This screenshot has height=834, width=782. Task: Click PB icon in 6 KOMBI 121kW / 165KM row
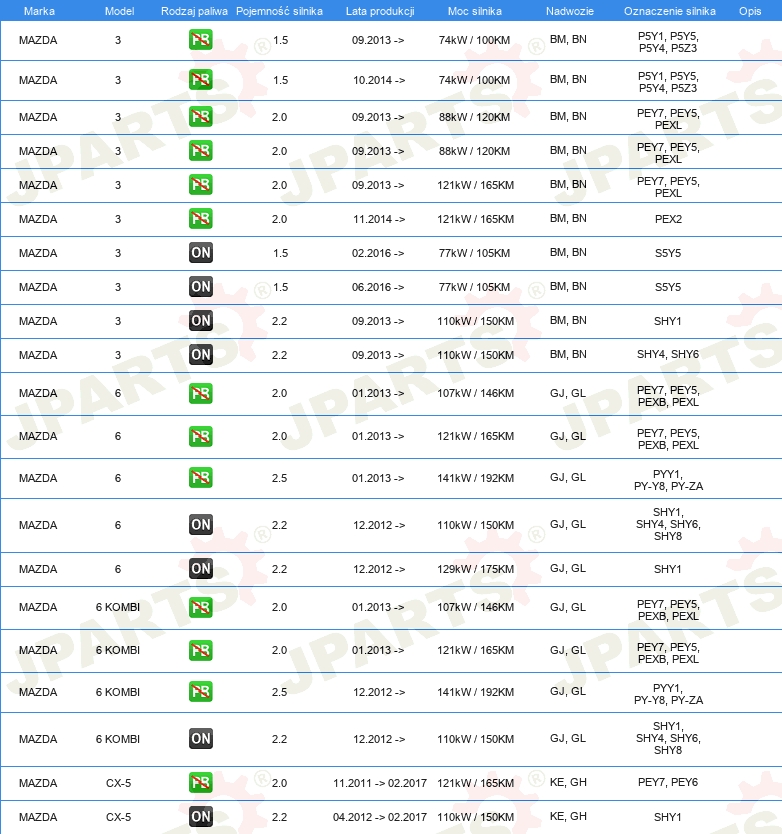(x=201, y=650)
